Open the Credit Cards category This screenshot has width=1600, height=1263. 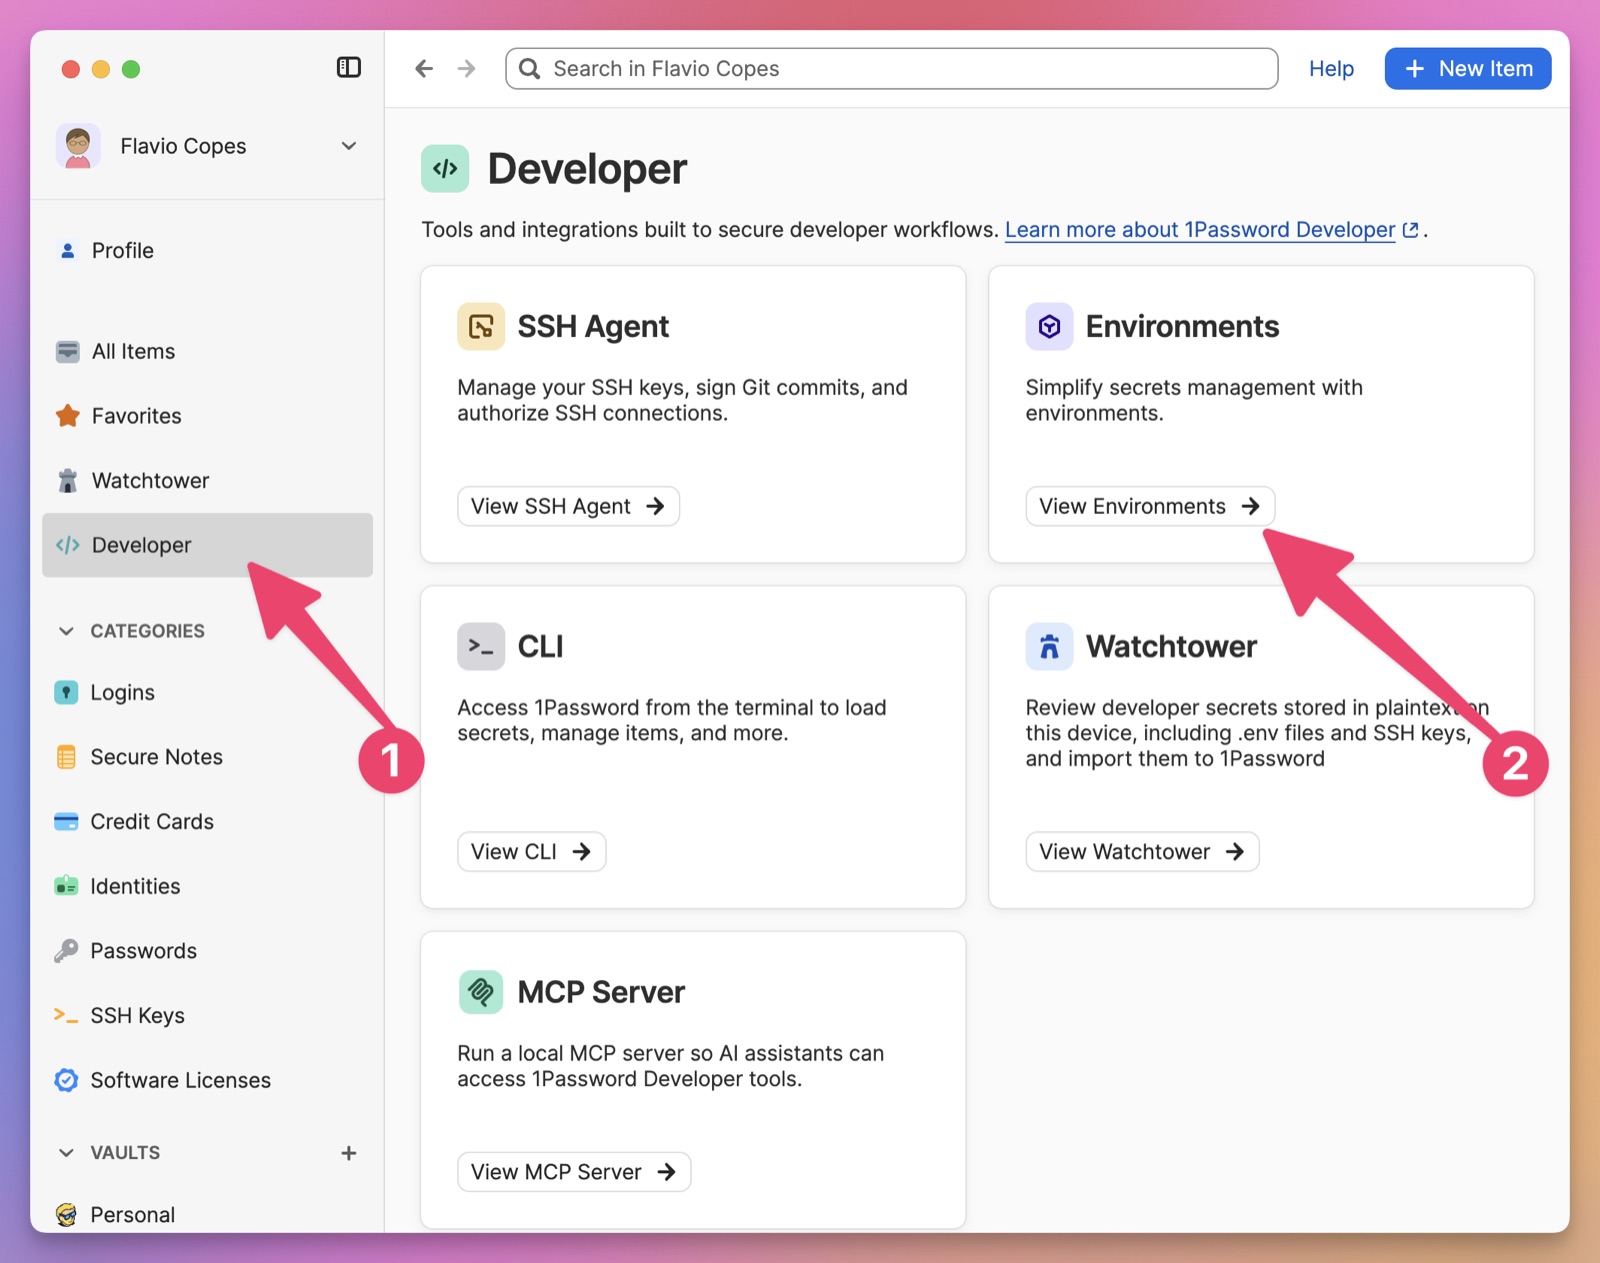pos(207,822)
